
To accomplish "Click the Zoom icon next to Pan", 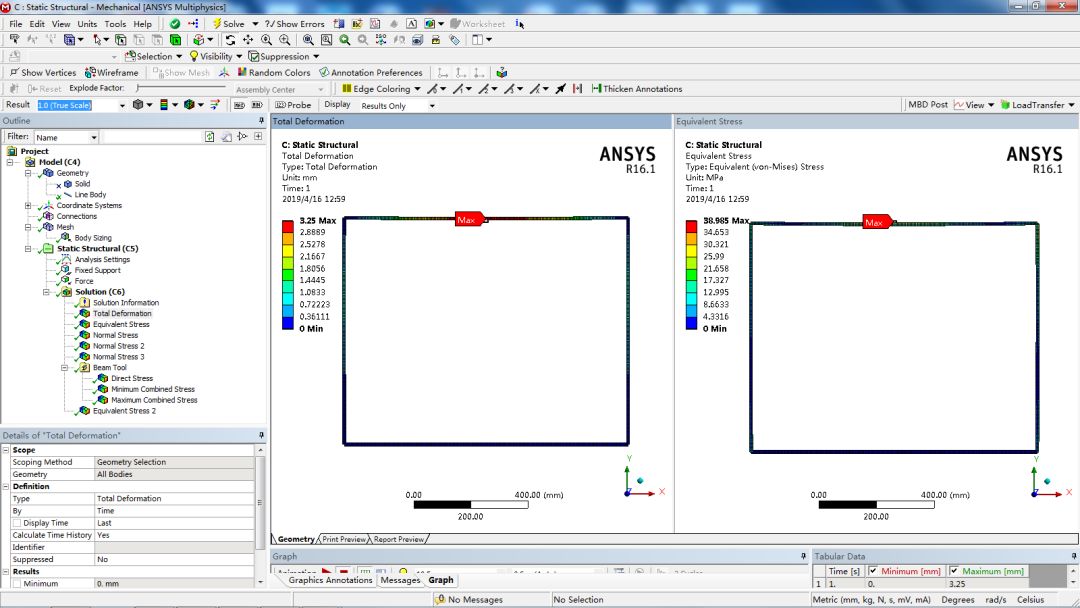I will pos(267,40).
